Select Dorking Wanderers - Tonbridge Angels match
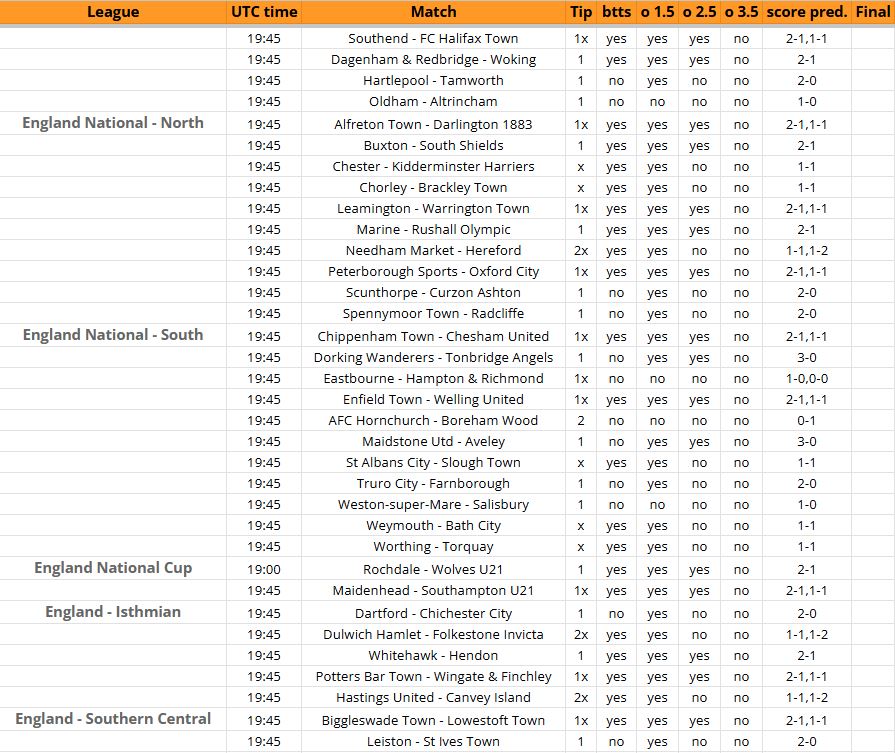895x753 pixels. pos(433,357)
